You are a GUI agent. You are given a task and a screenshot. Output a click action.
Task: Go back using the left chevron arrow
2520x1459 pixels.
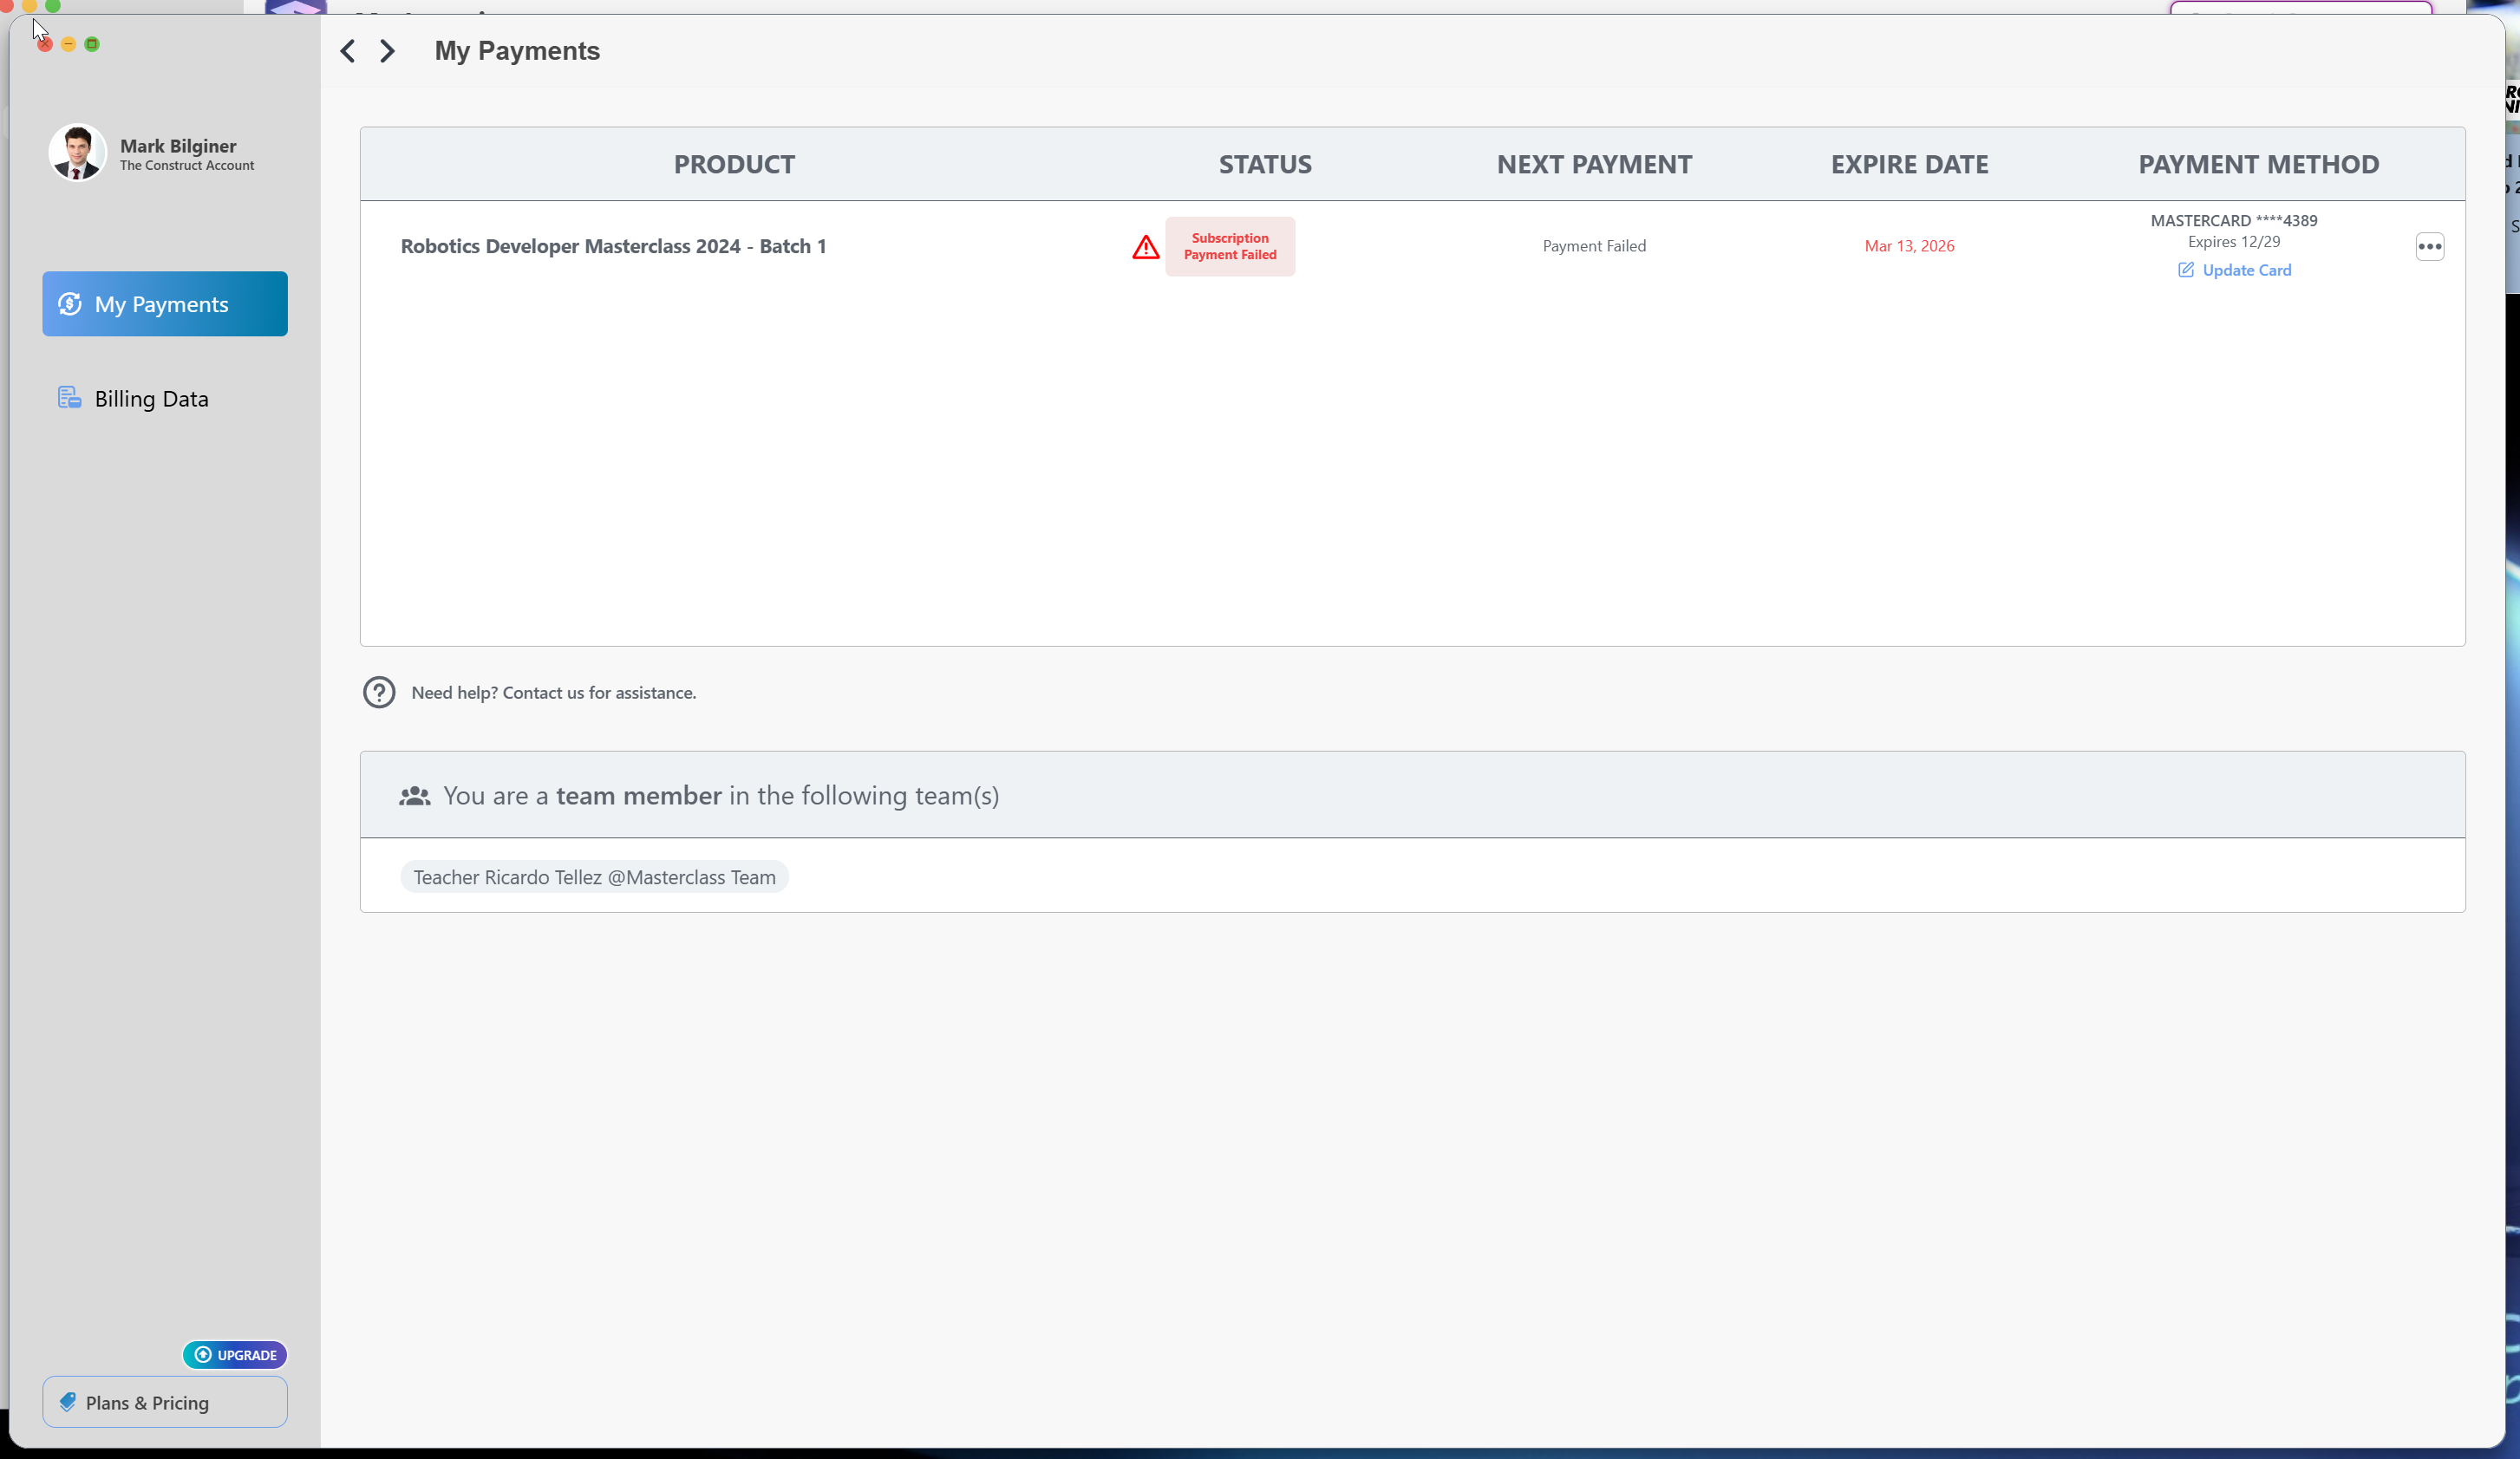point(347,51)
